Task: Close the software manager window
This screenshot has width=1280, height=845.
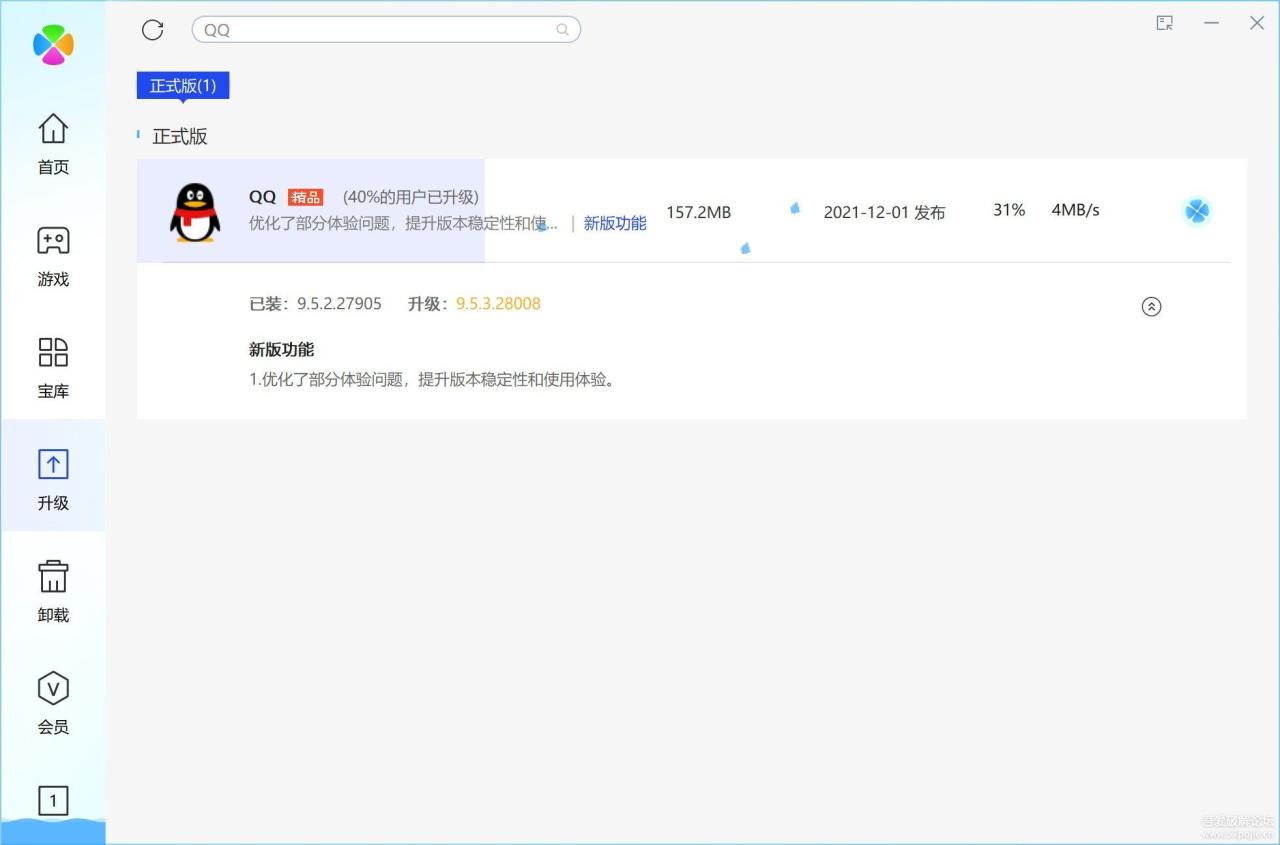Action: pos(1257,22)
